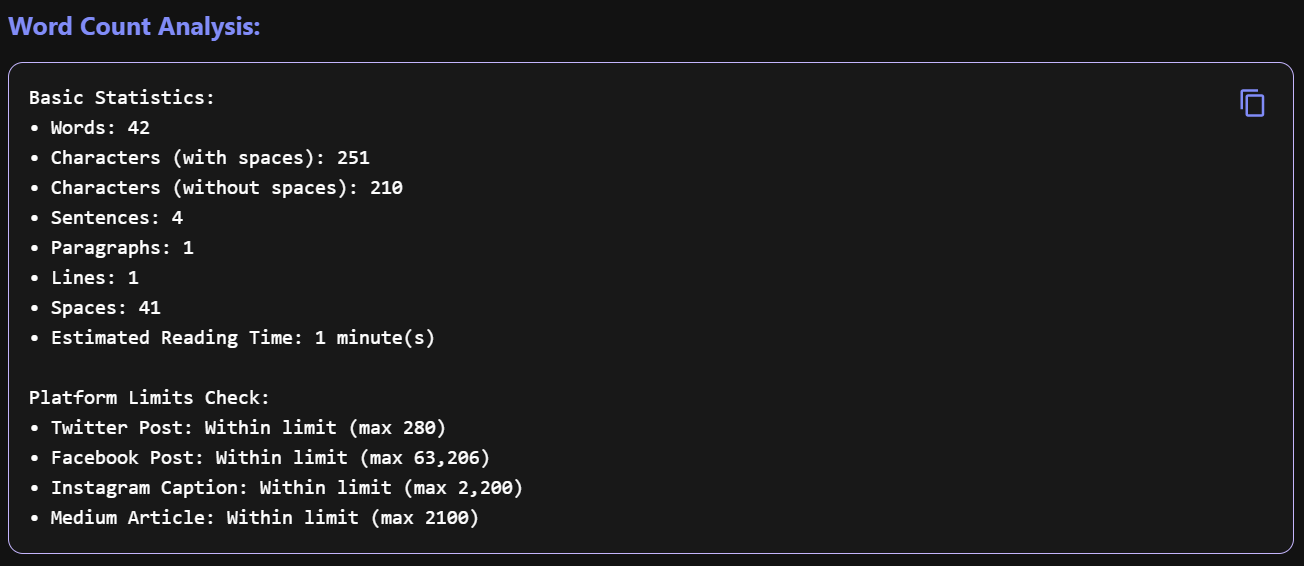The width and height of the screenshot is (1304, 566).
Task: Click the Paragraphs: 1 entry
Action: point(112,248)
